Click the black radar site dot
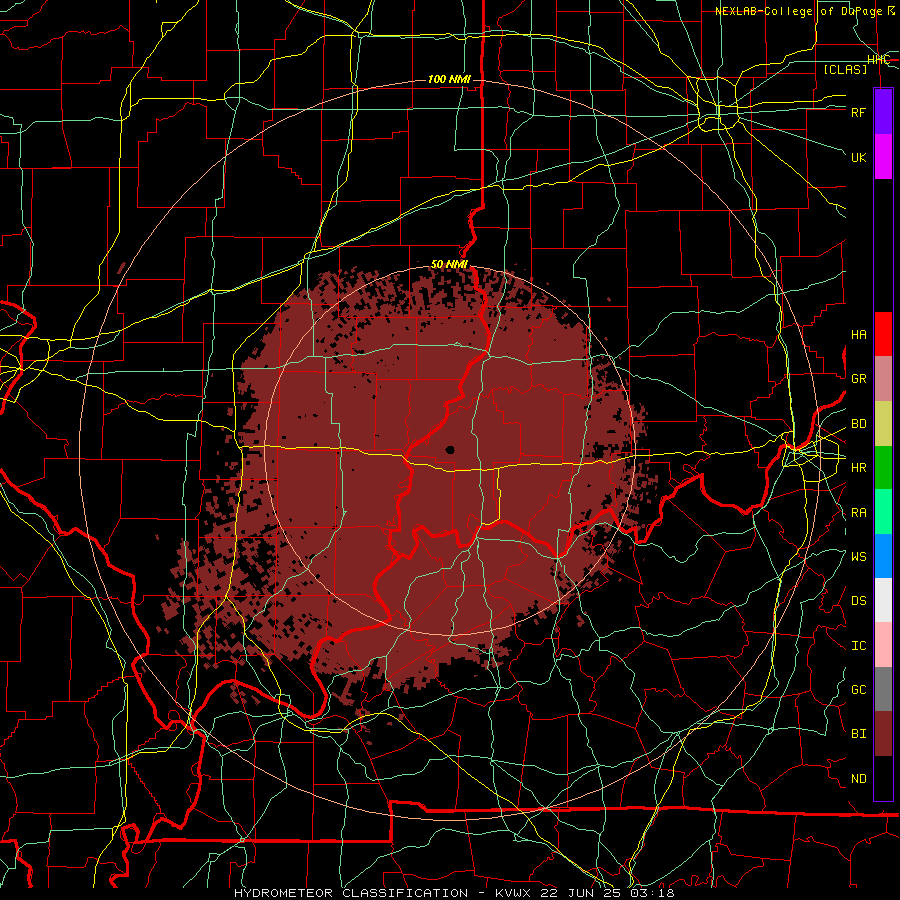This screenshot has height=900, width=900. 451,450
